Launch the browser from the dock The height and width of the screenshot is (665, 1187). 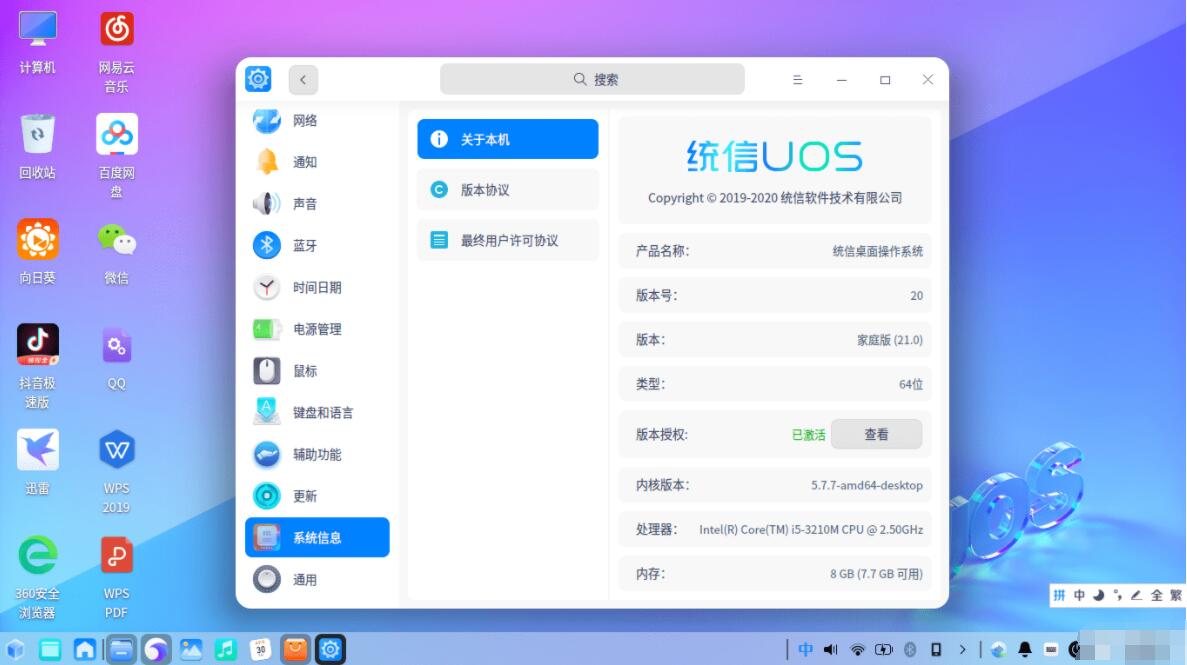[x=157, y=649]
